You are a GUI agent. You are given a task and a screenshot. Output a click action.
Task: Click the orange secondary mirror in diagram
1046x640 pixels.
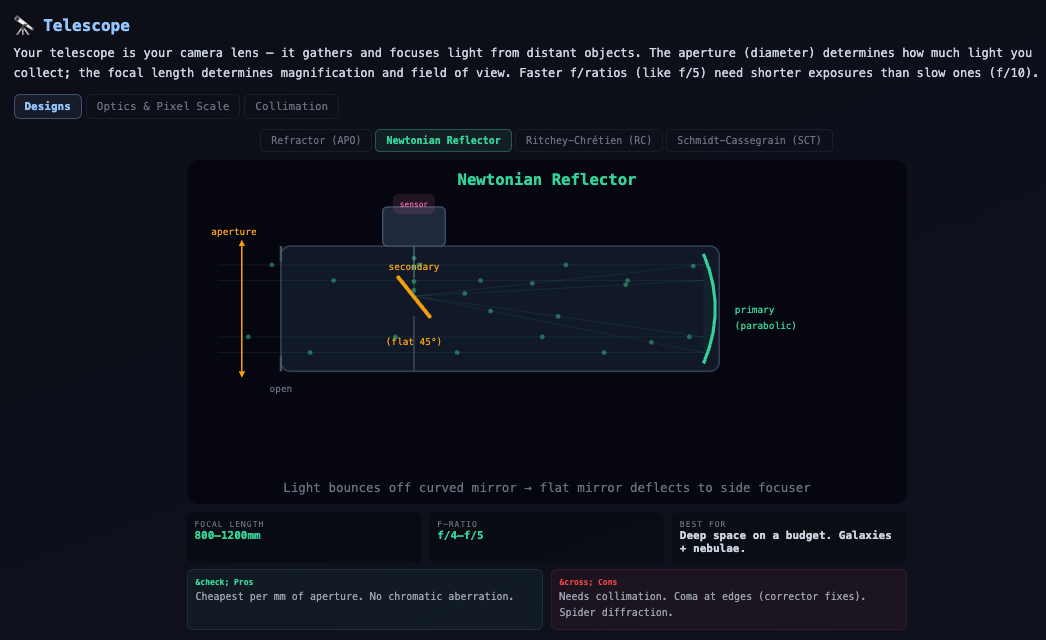click(413, 297)
